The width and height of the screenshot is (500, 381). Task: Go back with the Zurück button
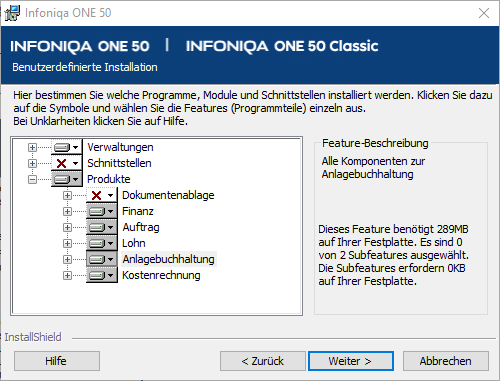point(263,361)
